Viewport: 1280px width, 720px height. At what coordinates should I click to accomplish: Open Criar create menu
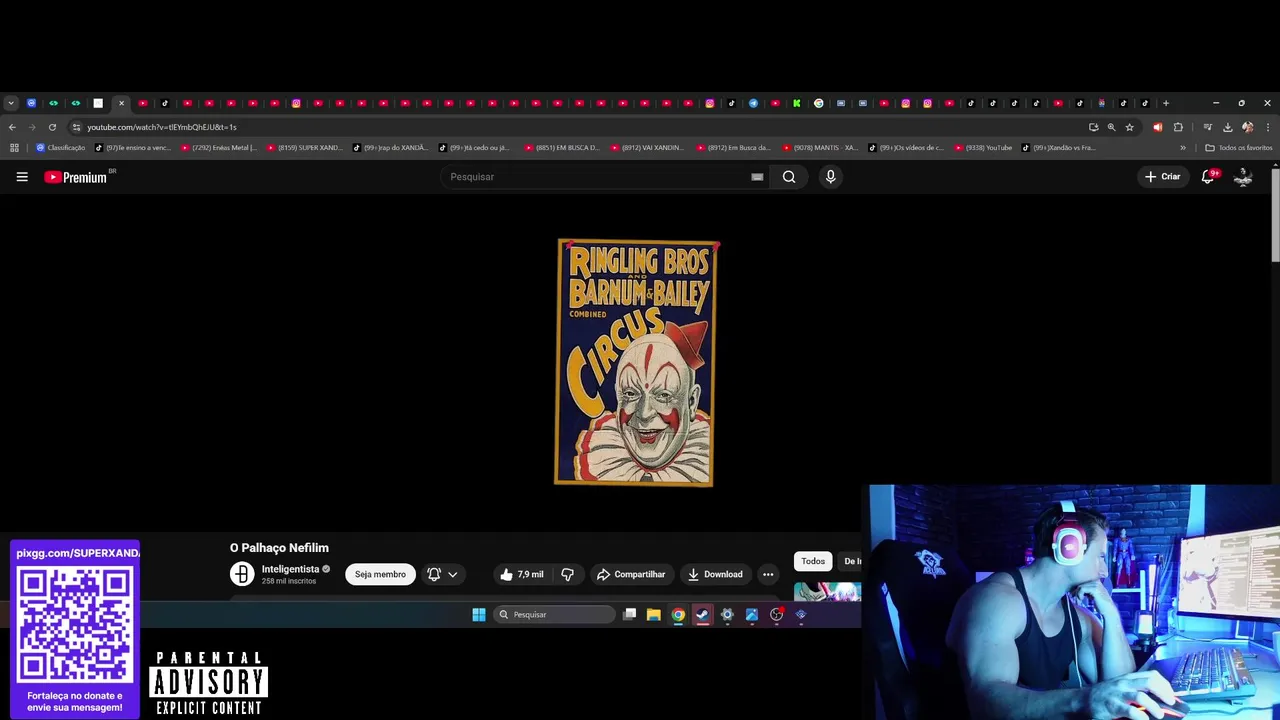1163,177
